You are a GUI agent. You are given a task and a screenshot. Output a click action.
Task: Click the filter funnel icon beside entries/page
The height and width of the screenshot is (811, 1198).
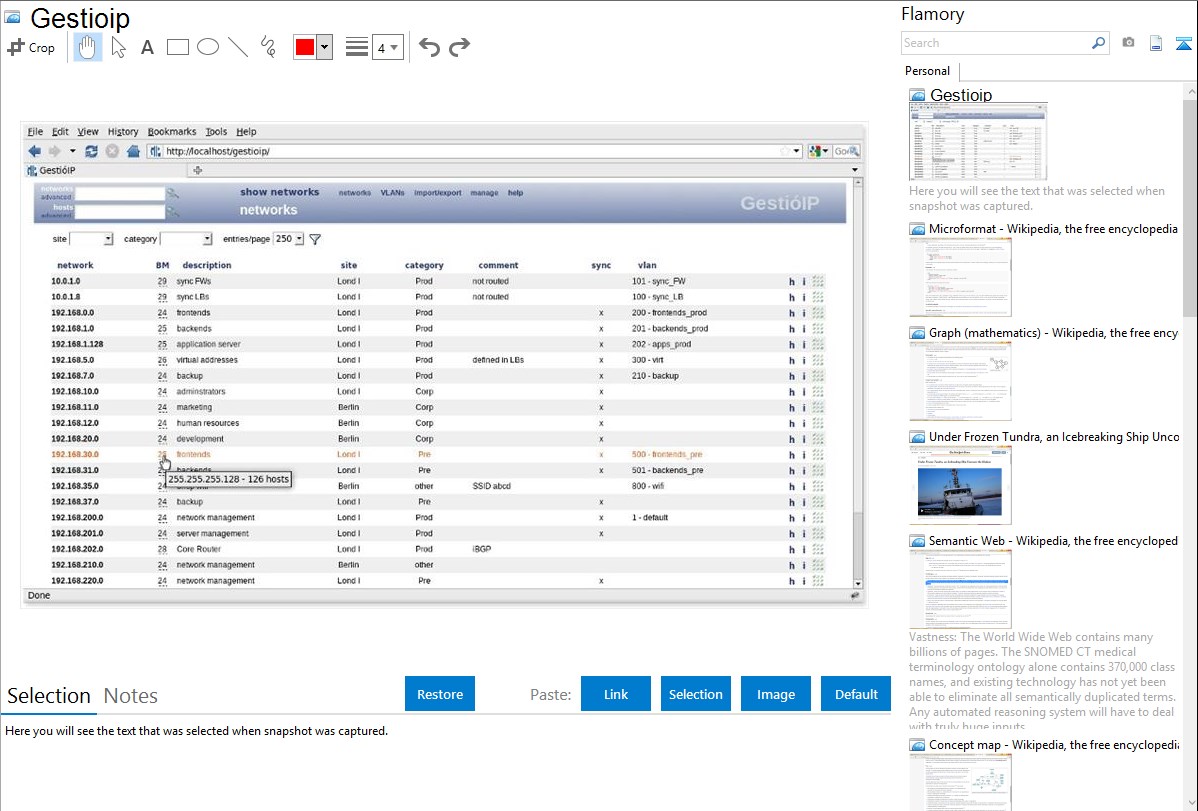315,239
